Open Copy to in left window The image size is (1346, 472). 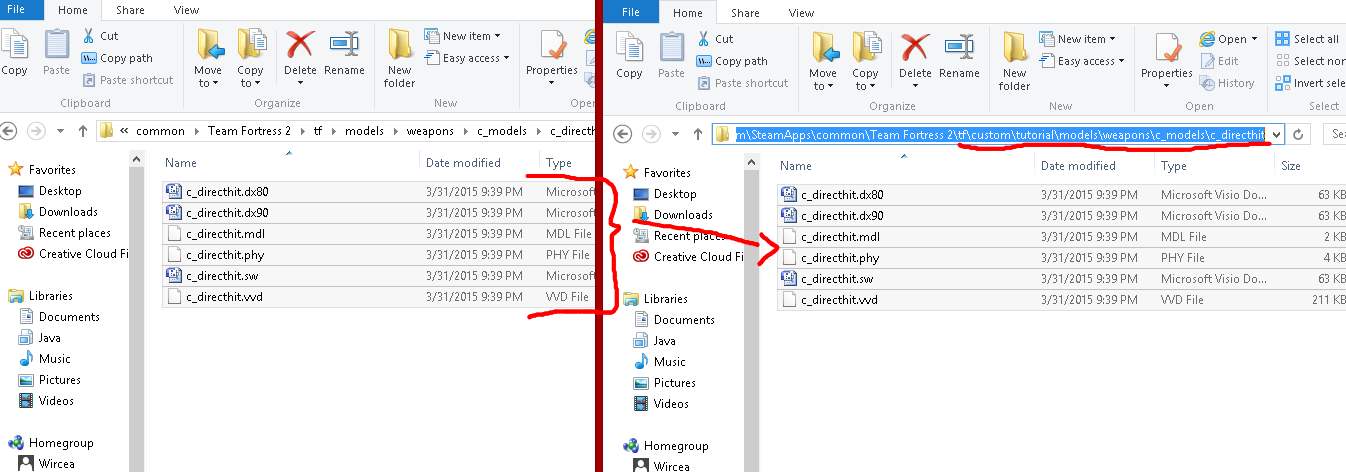coord(250,58)
